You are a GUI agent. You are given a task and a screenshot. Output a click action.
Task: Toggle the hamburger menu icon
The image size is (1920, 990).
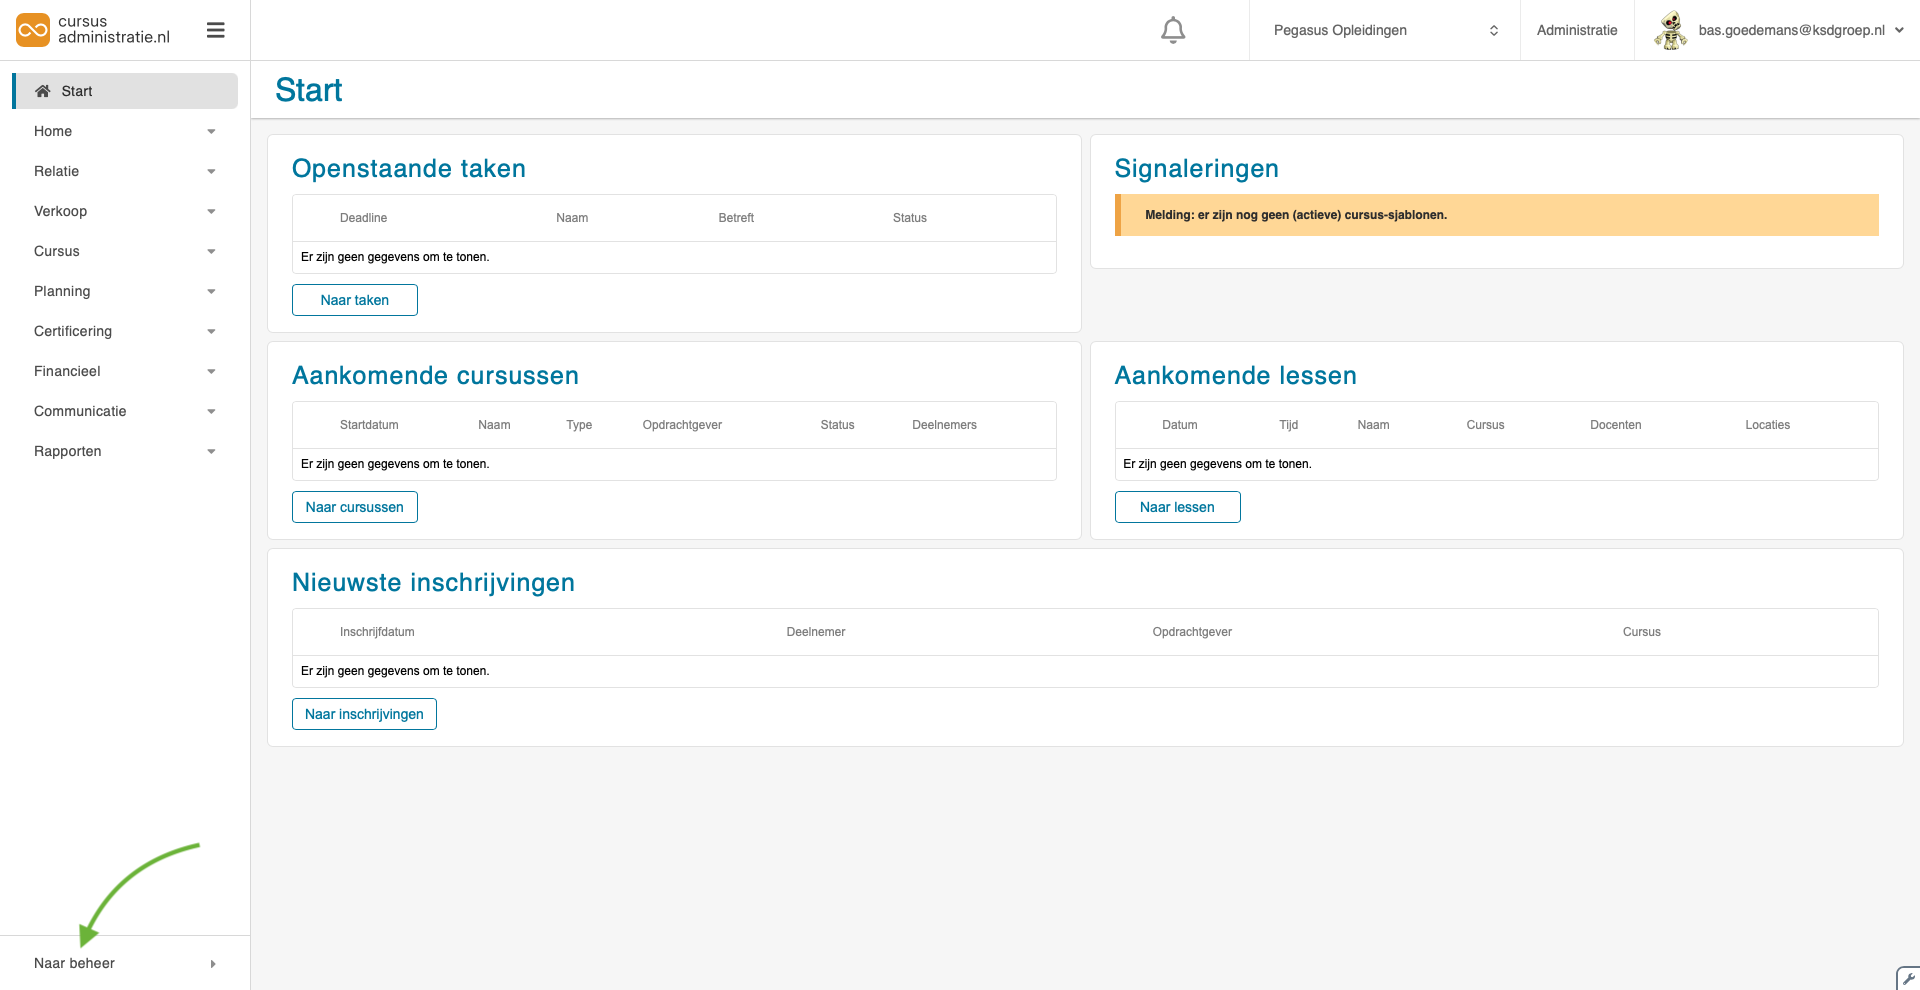point(215,30)
